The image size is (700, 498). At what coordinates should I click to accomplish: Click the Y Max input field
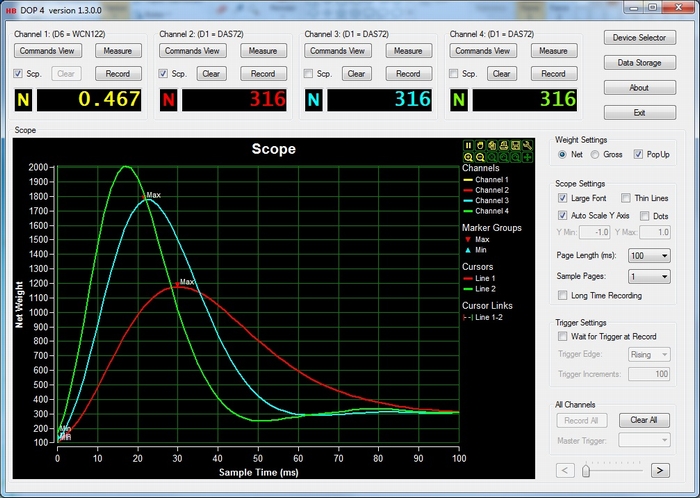click(655, 232)
